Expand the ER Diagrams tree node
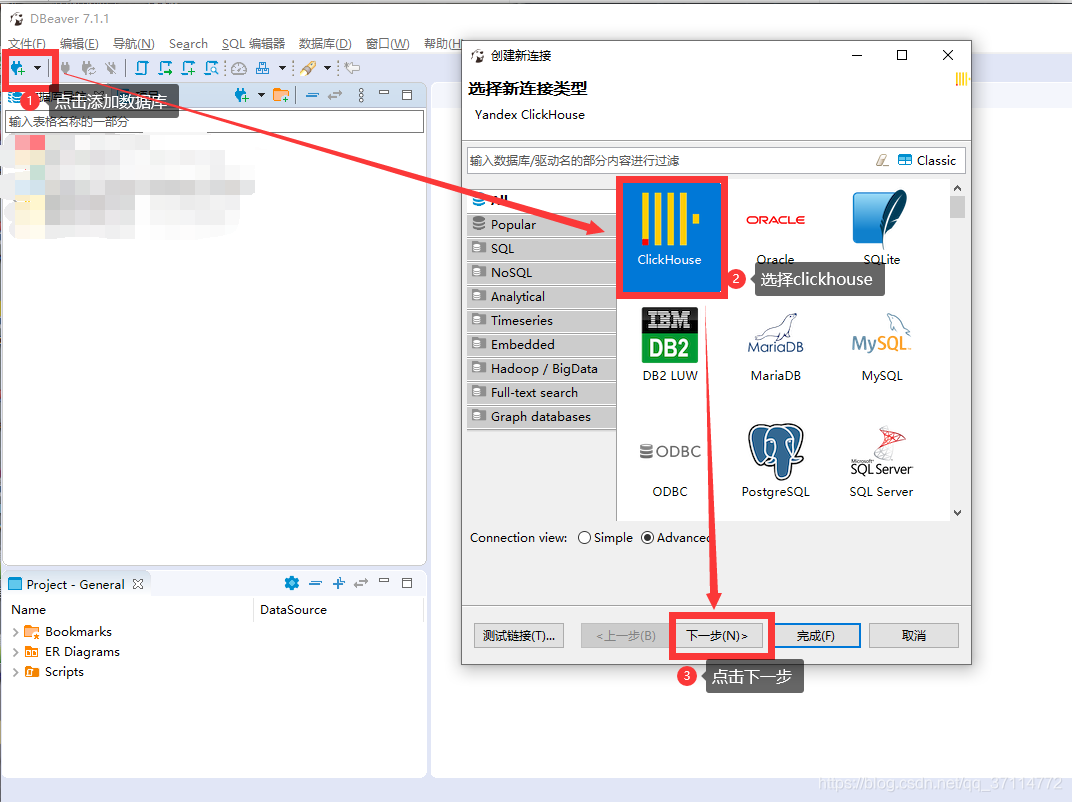This screenshot has width=1072, height=802. click(16, 652)
